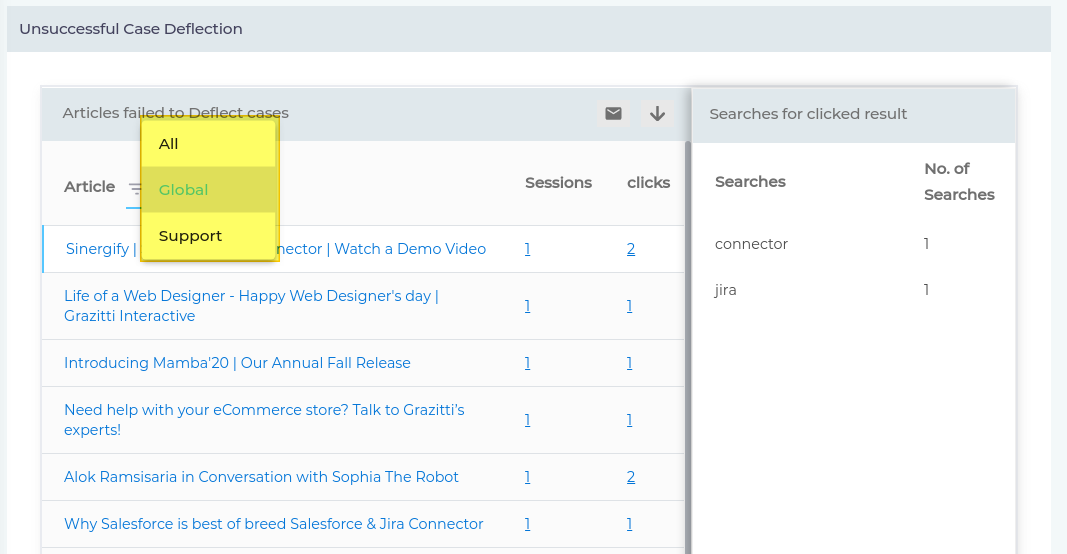Open the Article filter icon

click(x=135, y=188)
